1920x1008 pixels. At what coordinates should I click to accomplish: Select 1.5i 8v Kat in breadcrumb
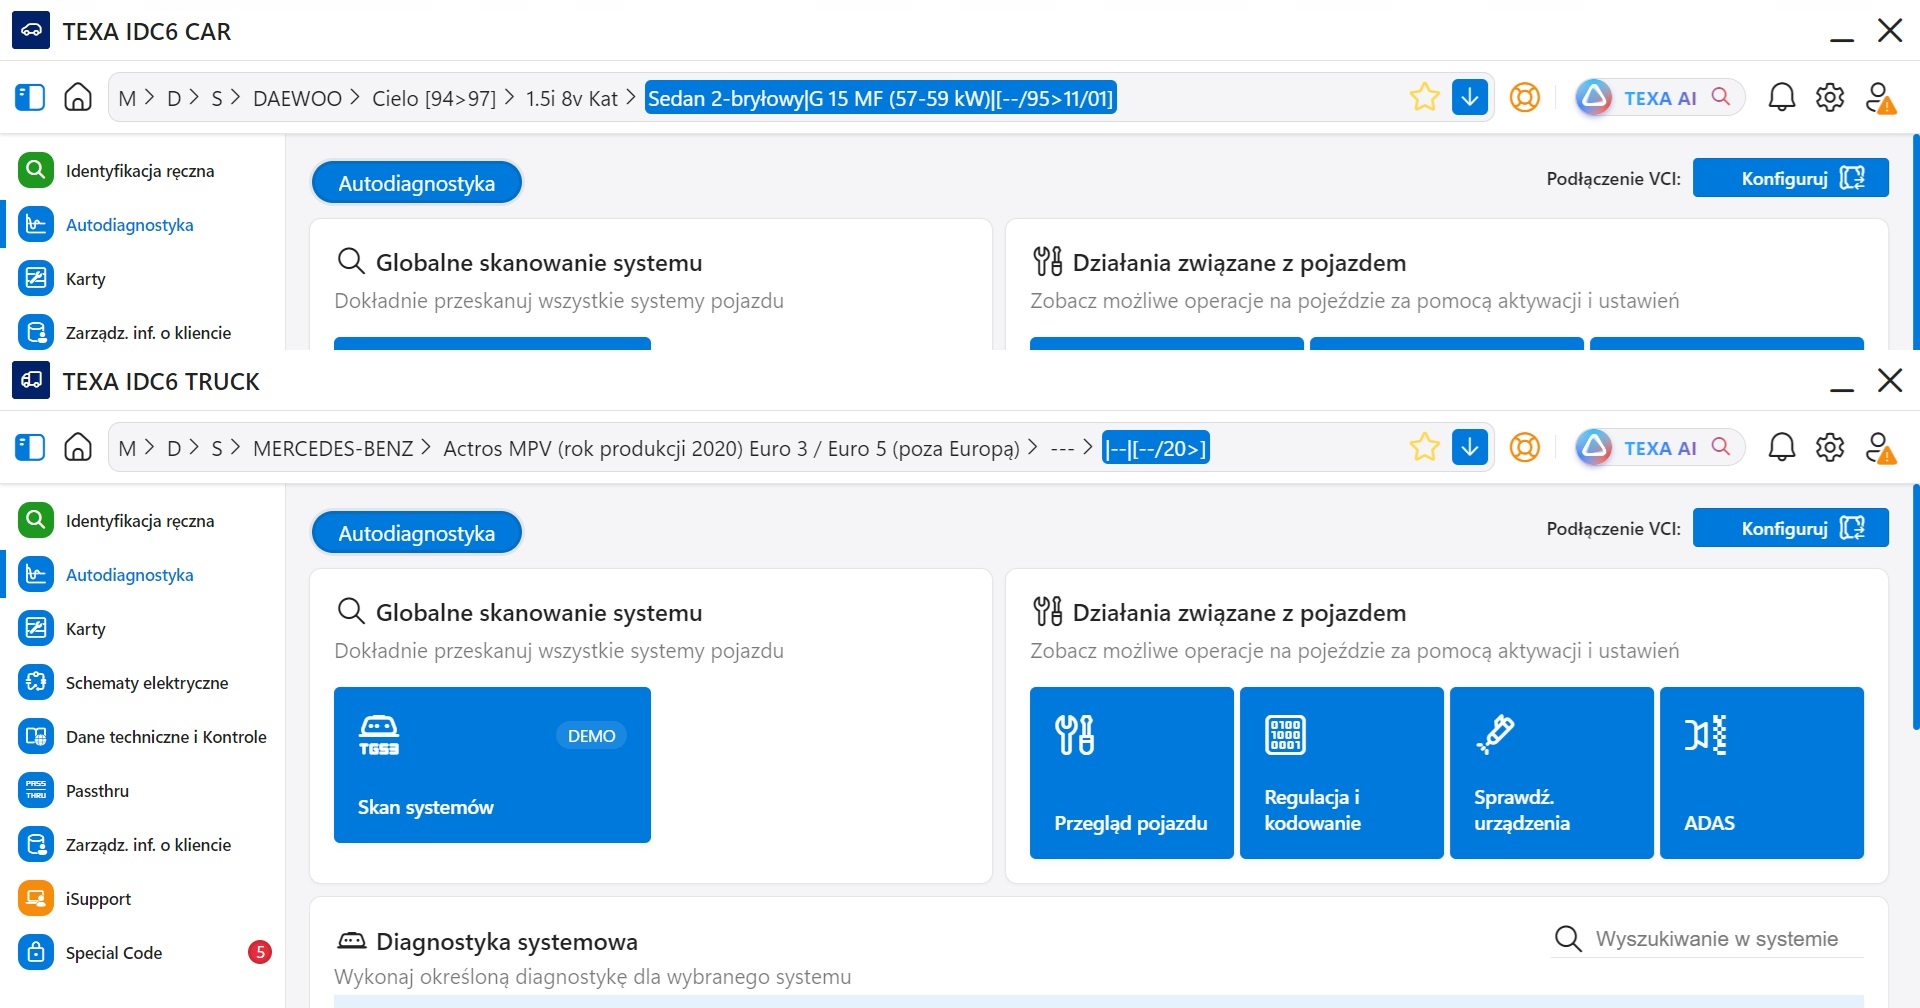[572, 98]
